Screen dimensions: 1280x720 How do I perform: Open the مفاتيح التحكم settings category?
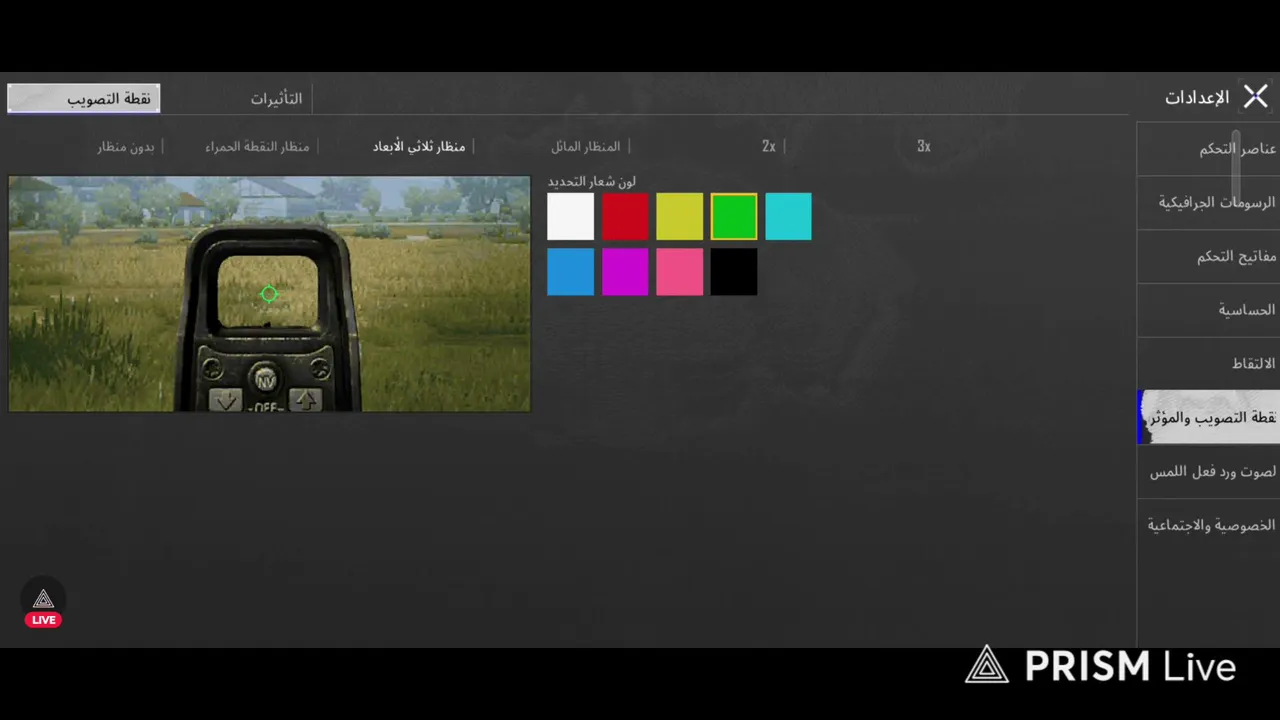coord(1208,257)
